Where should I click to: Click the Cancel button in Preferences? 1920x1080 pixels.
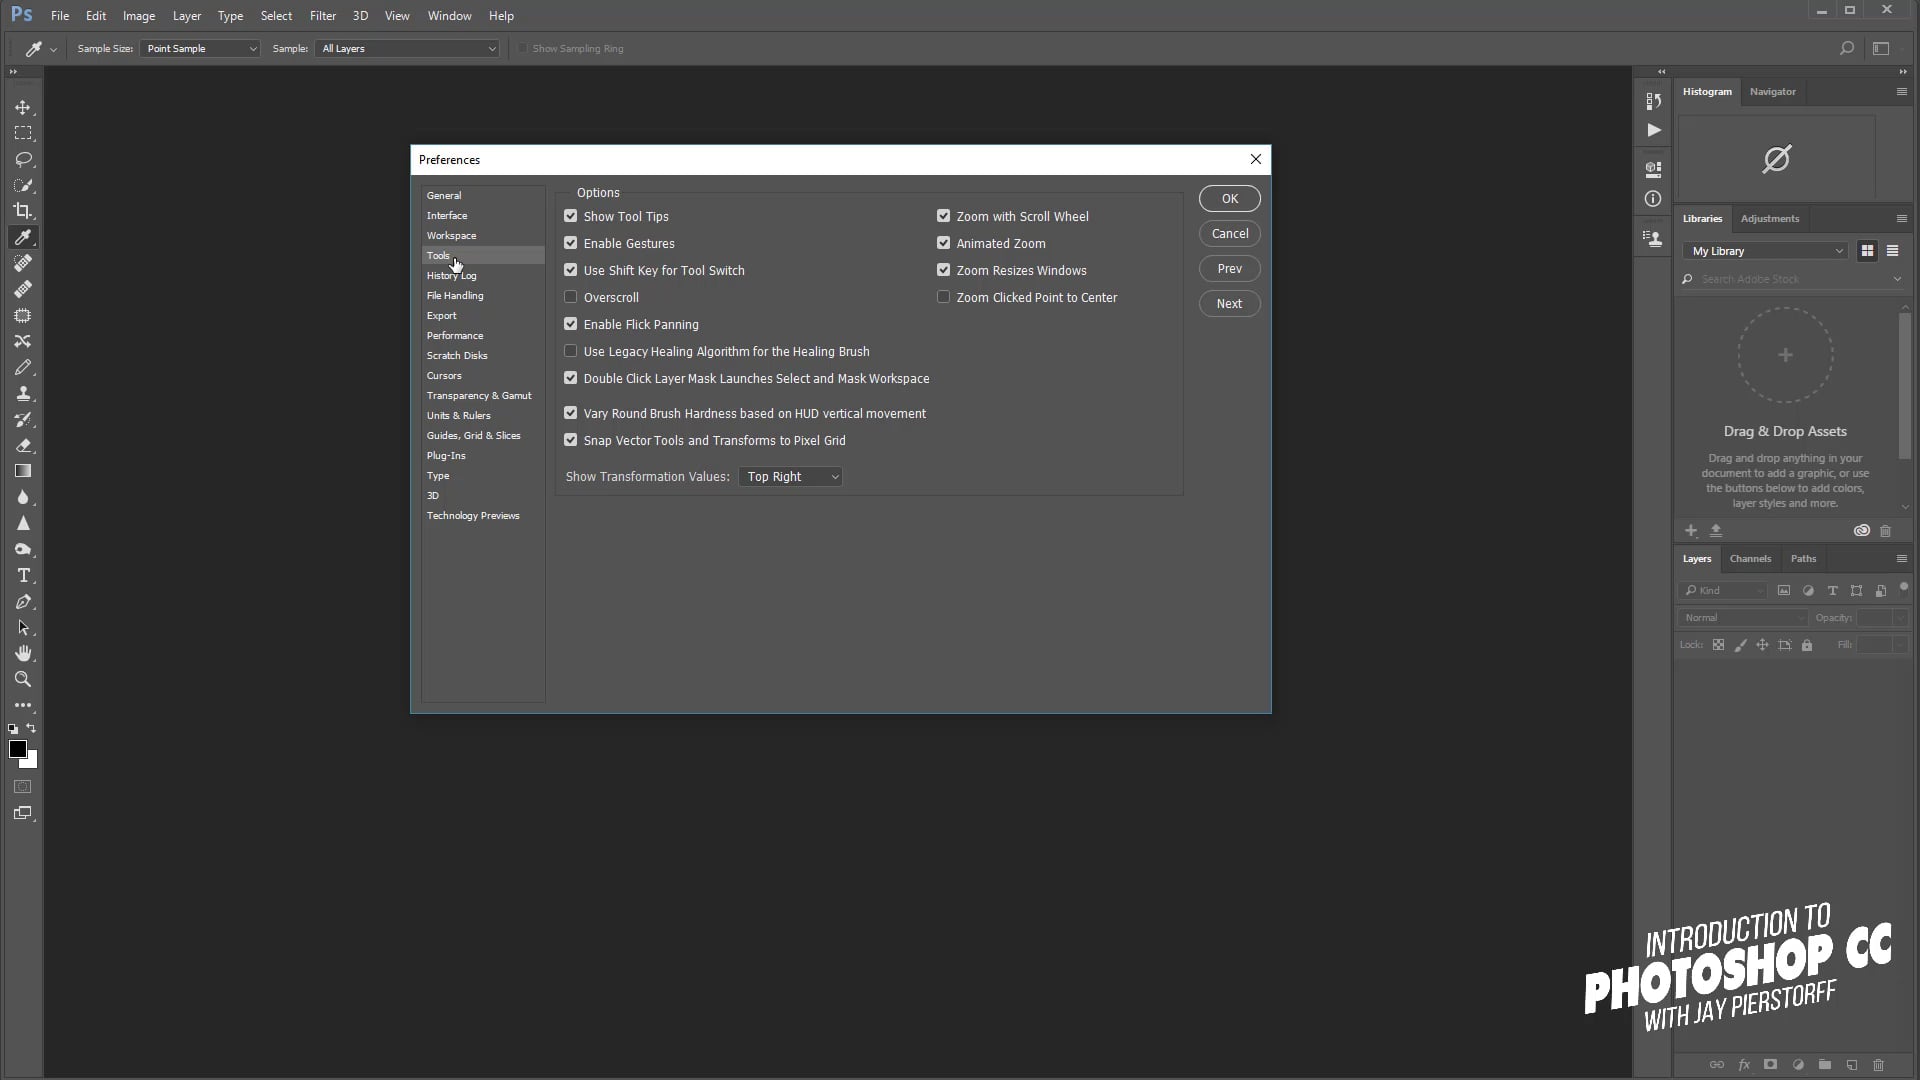point(1229,233)
